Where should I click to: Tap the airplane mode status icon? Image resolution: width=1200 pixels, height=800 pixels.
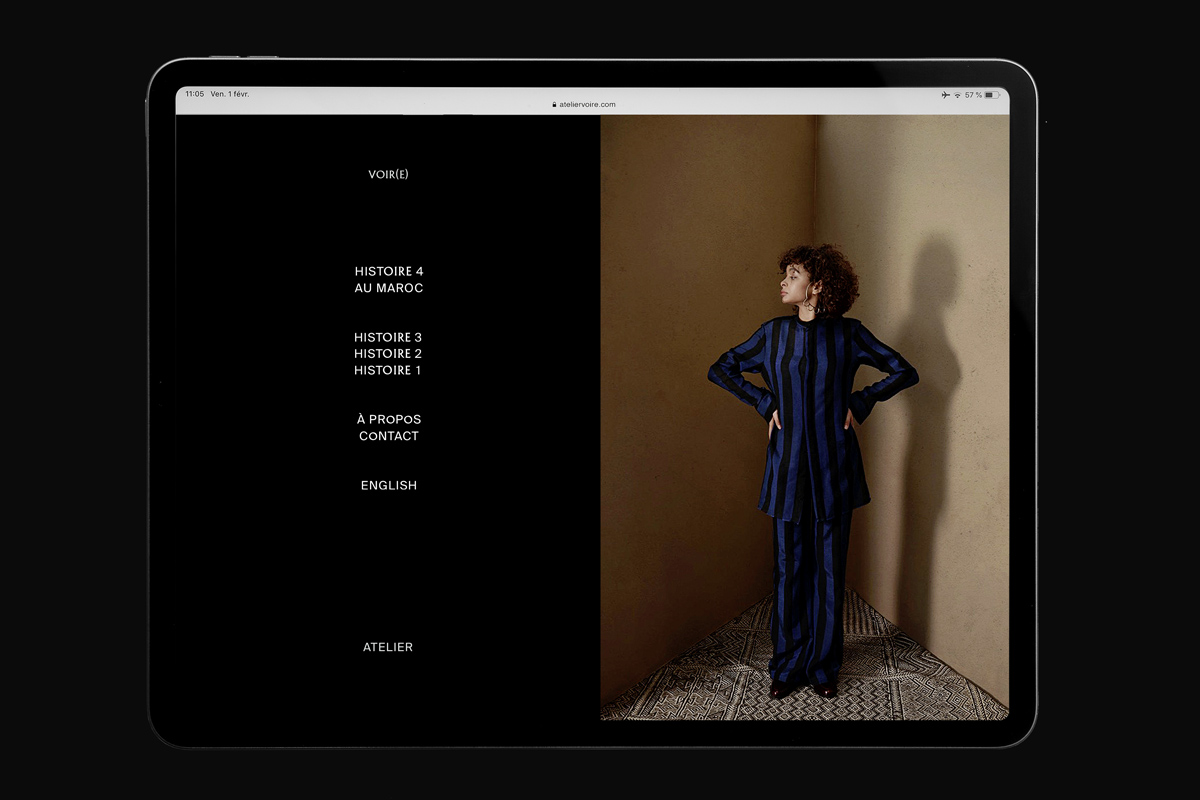pos(945,95)
